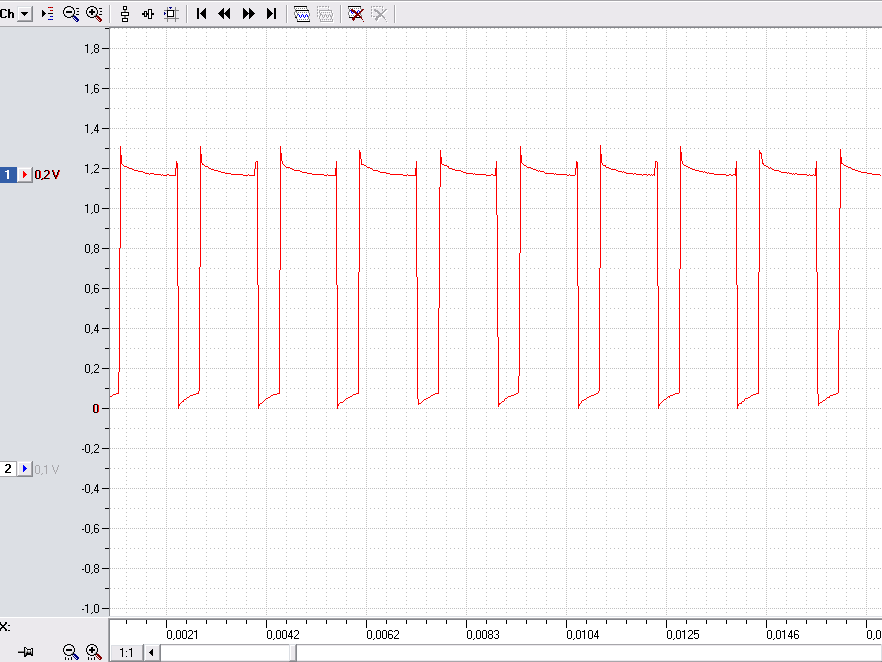Step backward with the double left arrows
This screenshot has height=662, width=882.
224,13
